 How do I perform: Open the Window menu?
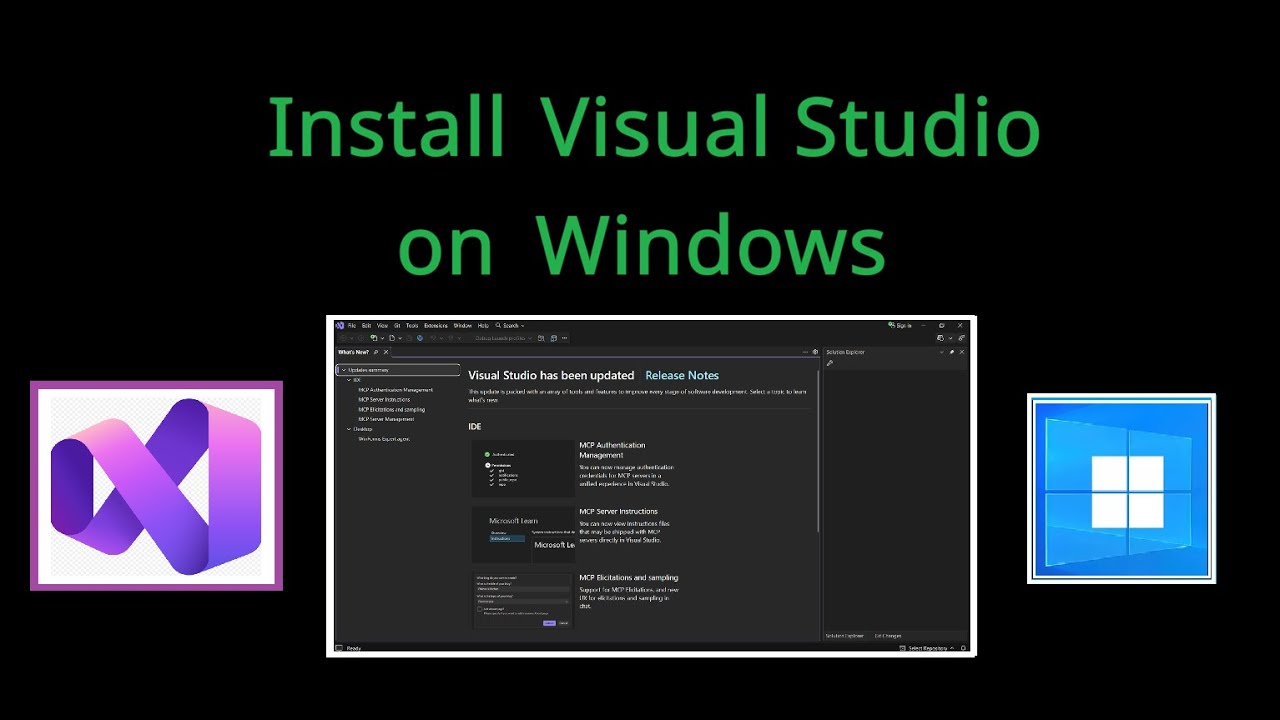(463, 325)
